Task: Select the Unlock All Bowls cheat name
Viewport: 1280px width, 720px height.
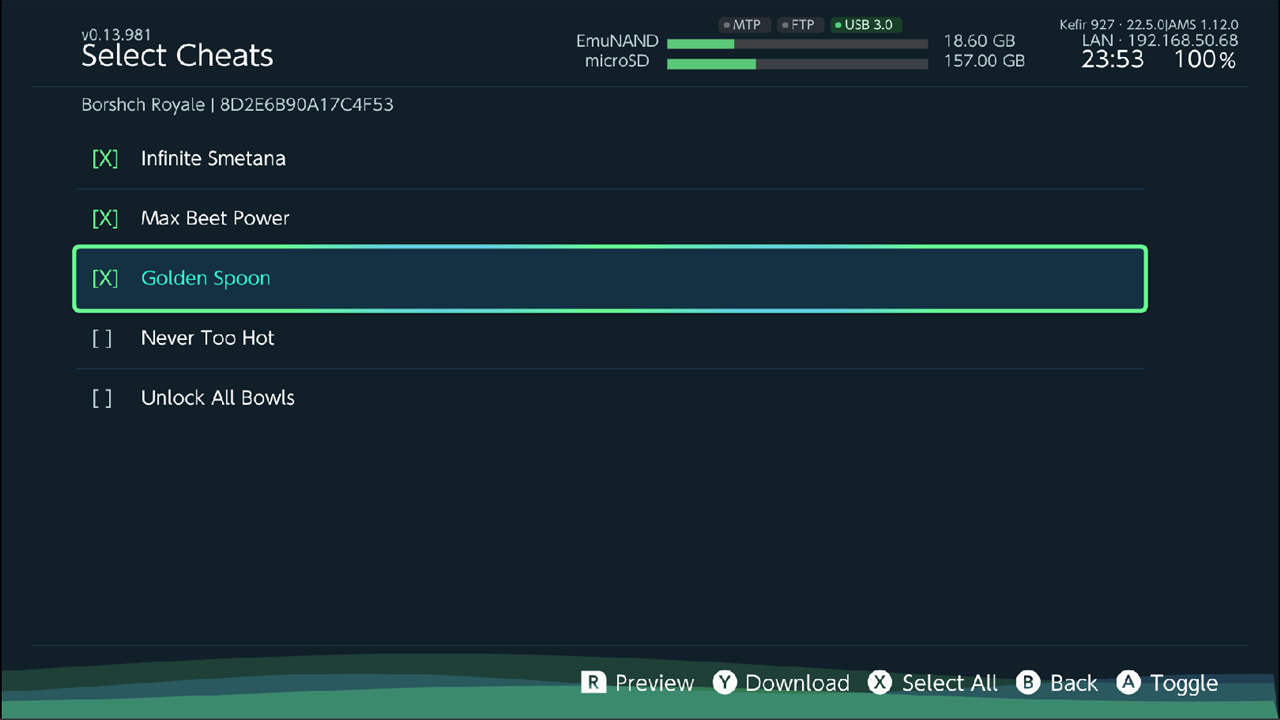Action: pos(218,398)
